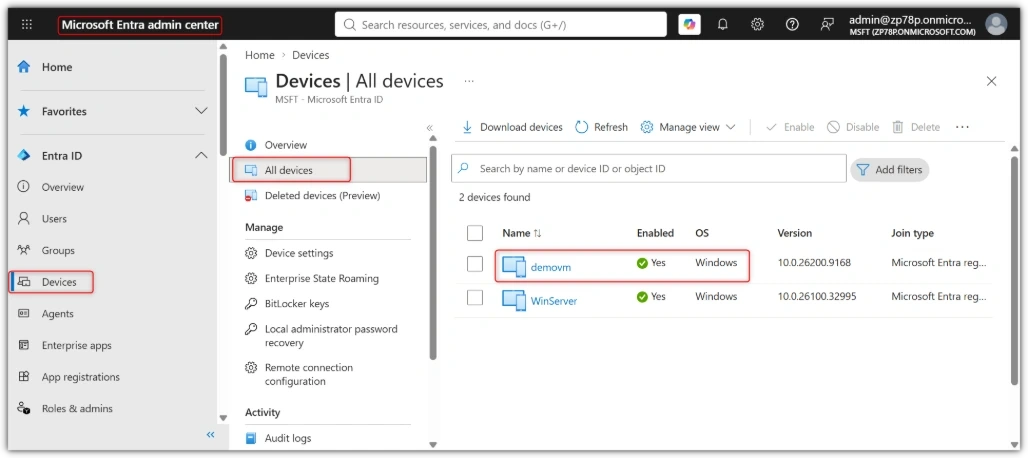1028x458 pixels.
Task: Click the help question mark icon
Action: pos(792,24)
